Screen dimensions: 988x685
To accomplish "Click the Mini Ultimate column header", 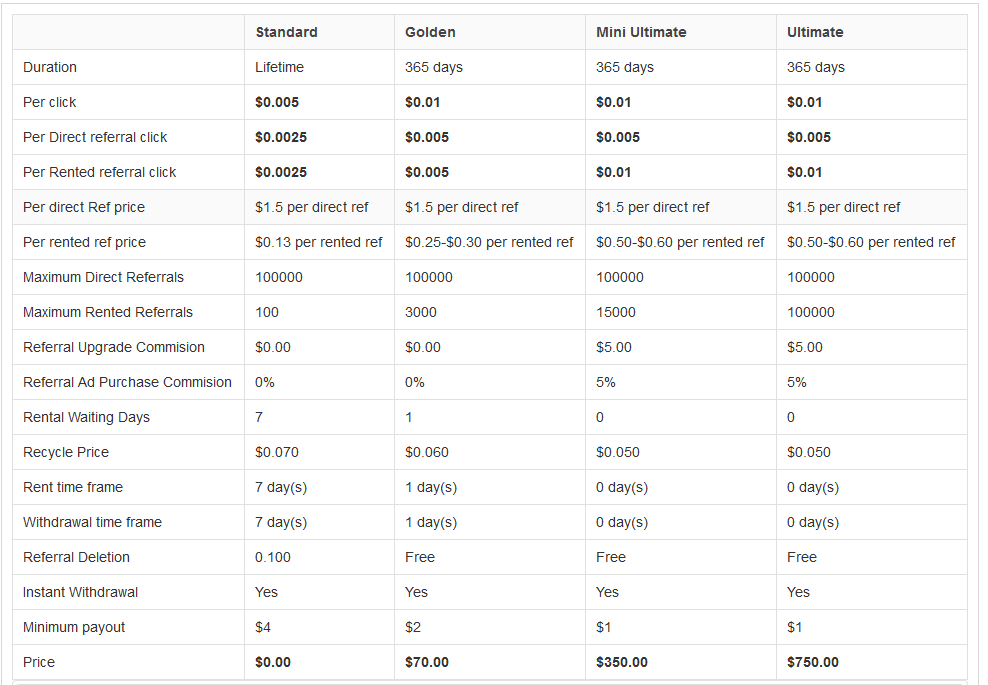I will tap(641, 32).
